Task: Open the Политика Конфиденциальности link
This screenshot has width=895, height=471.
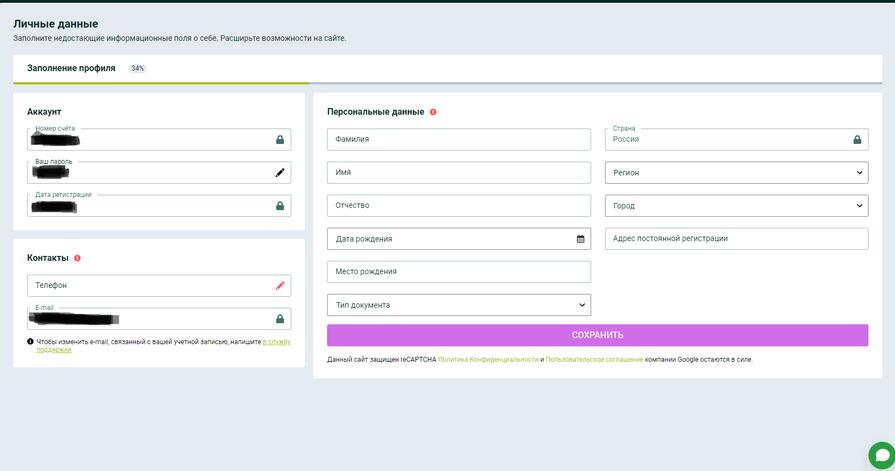Action: point(488,360)
